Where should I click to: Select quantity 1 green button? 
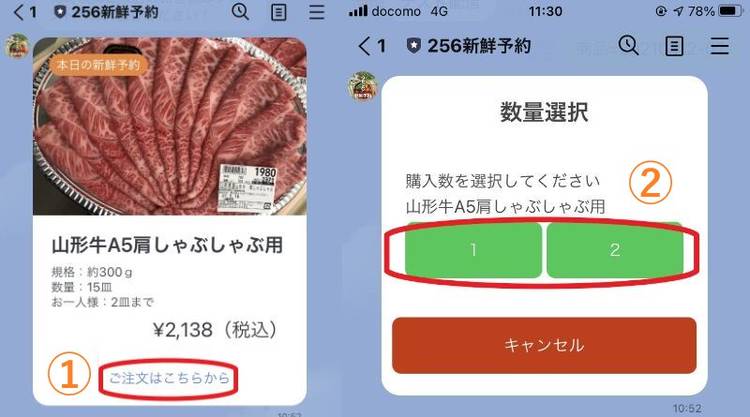point(473,250)
